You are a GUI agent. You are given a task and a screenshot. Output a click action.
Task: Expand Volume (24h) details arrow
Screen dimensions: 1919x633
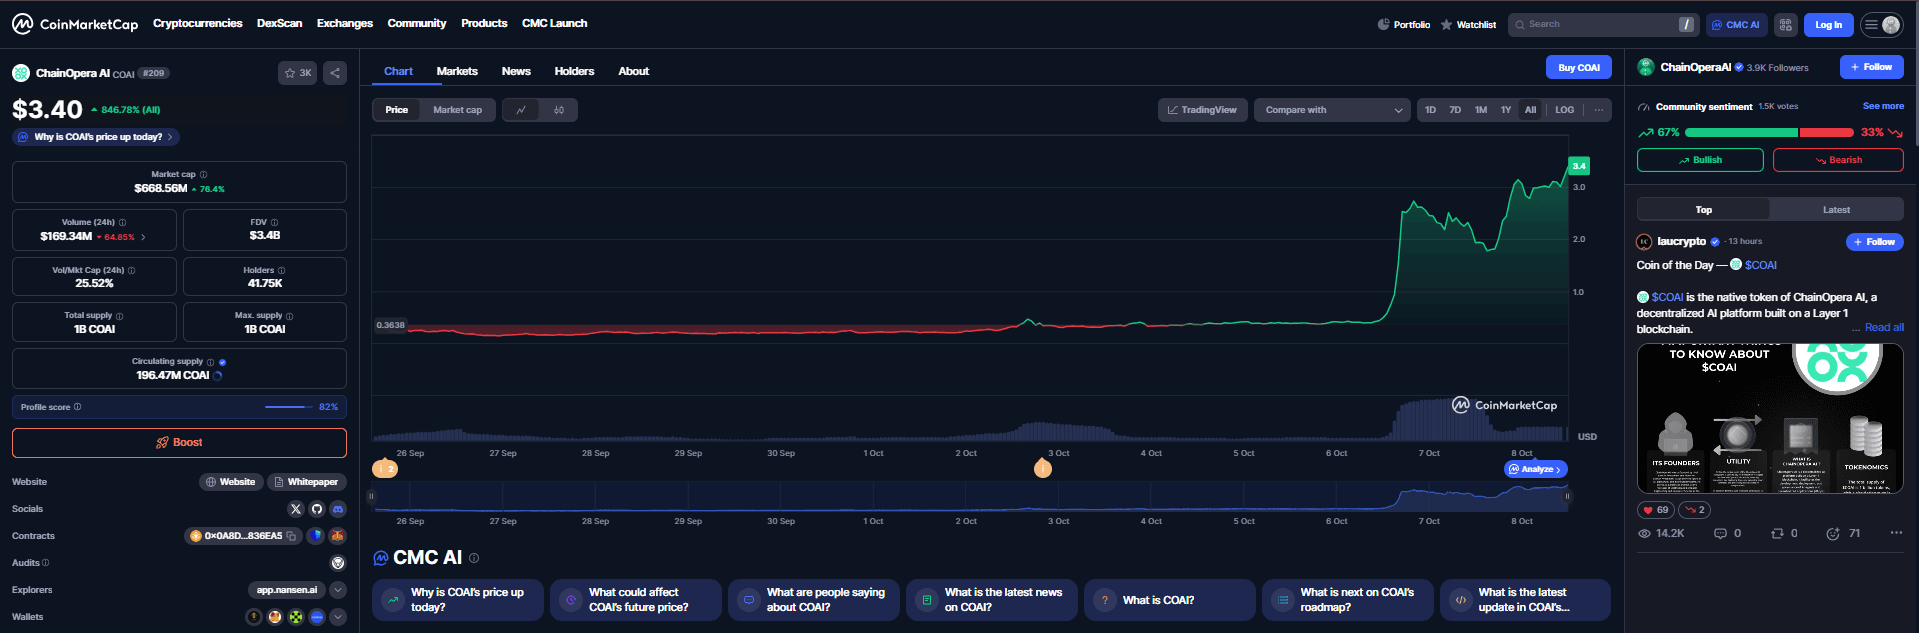pyautogui.click(x=143, y=237)
